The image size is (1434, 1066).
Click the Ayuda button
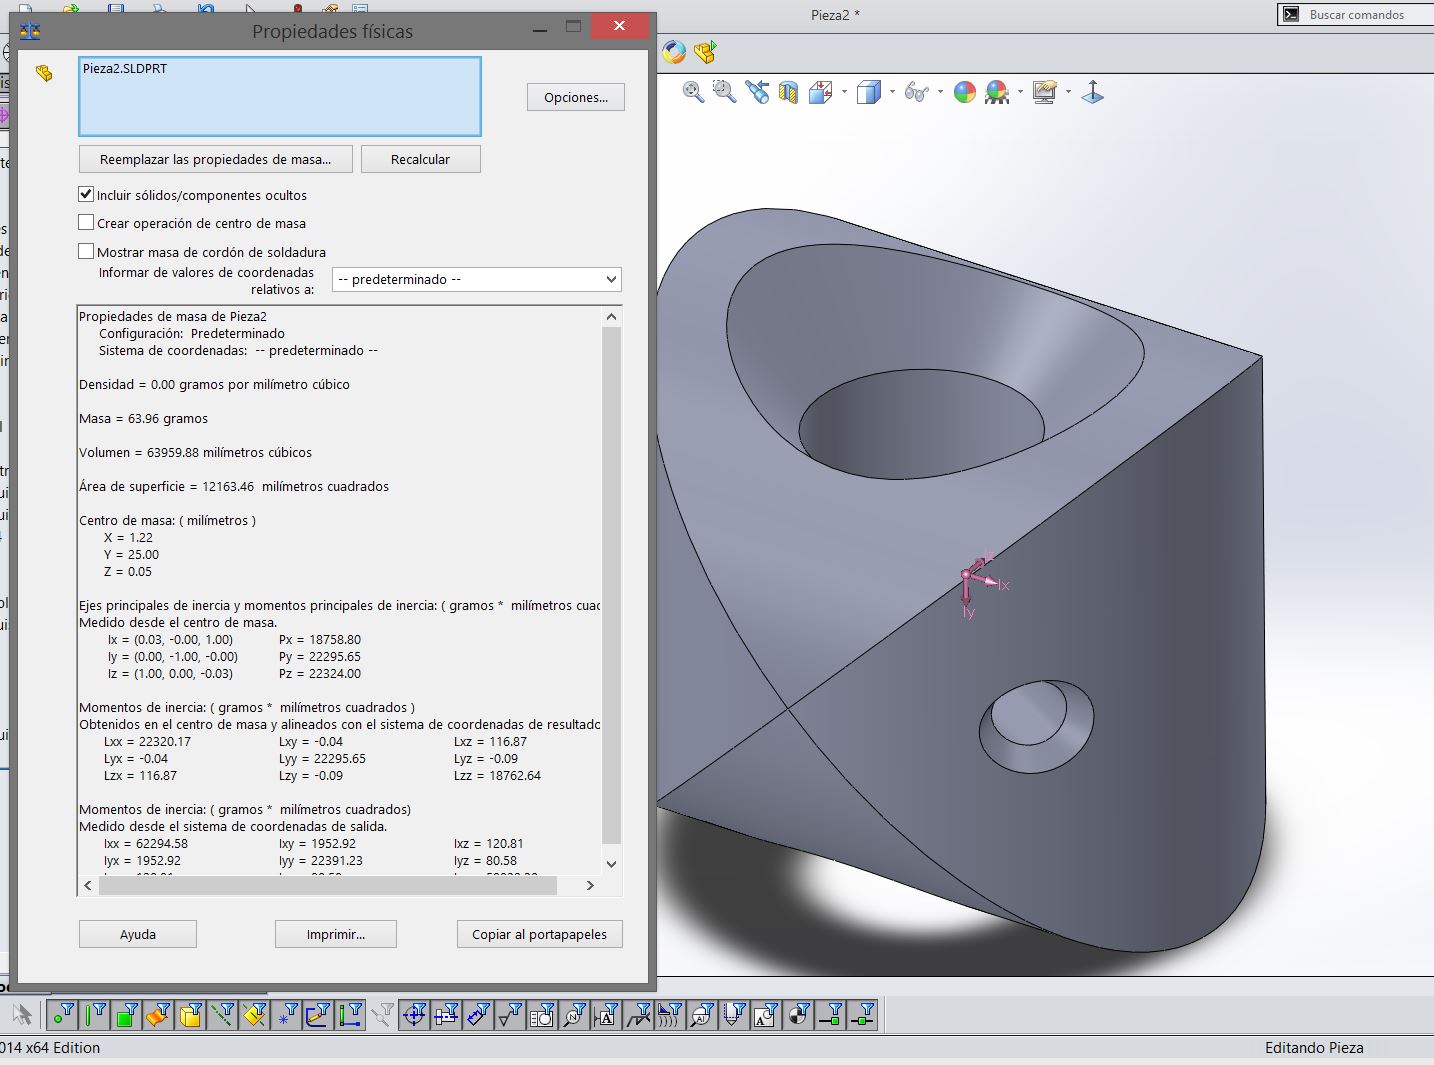coord(138,934)
